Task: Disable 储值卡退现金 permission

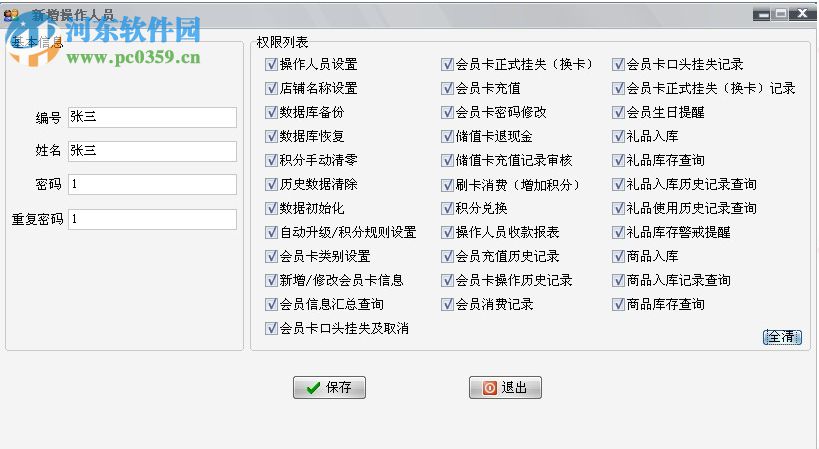Action: coord(447,136)
